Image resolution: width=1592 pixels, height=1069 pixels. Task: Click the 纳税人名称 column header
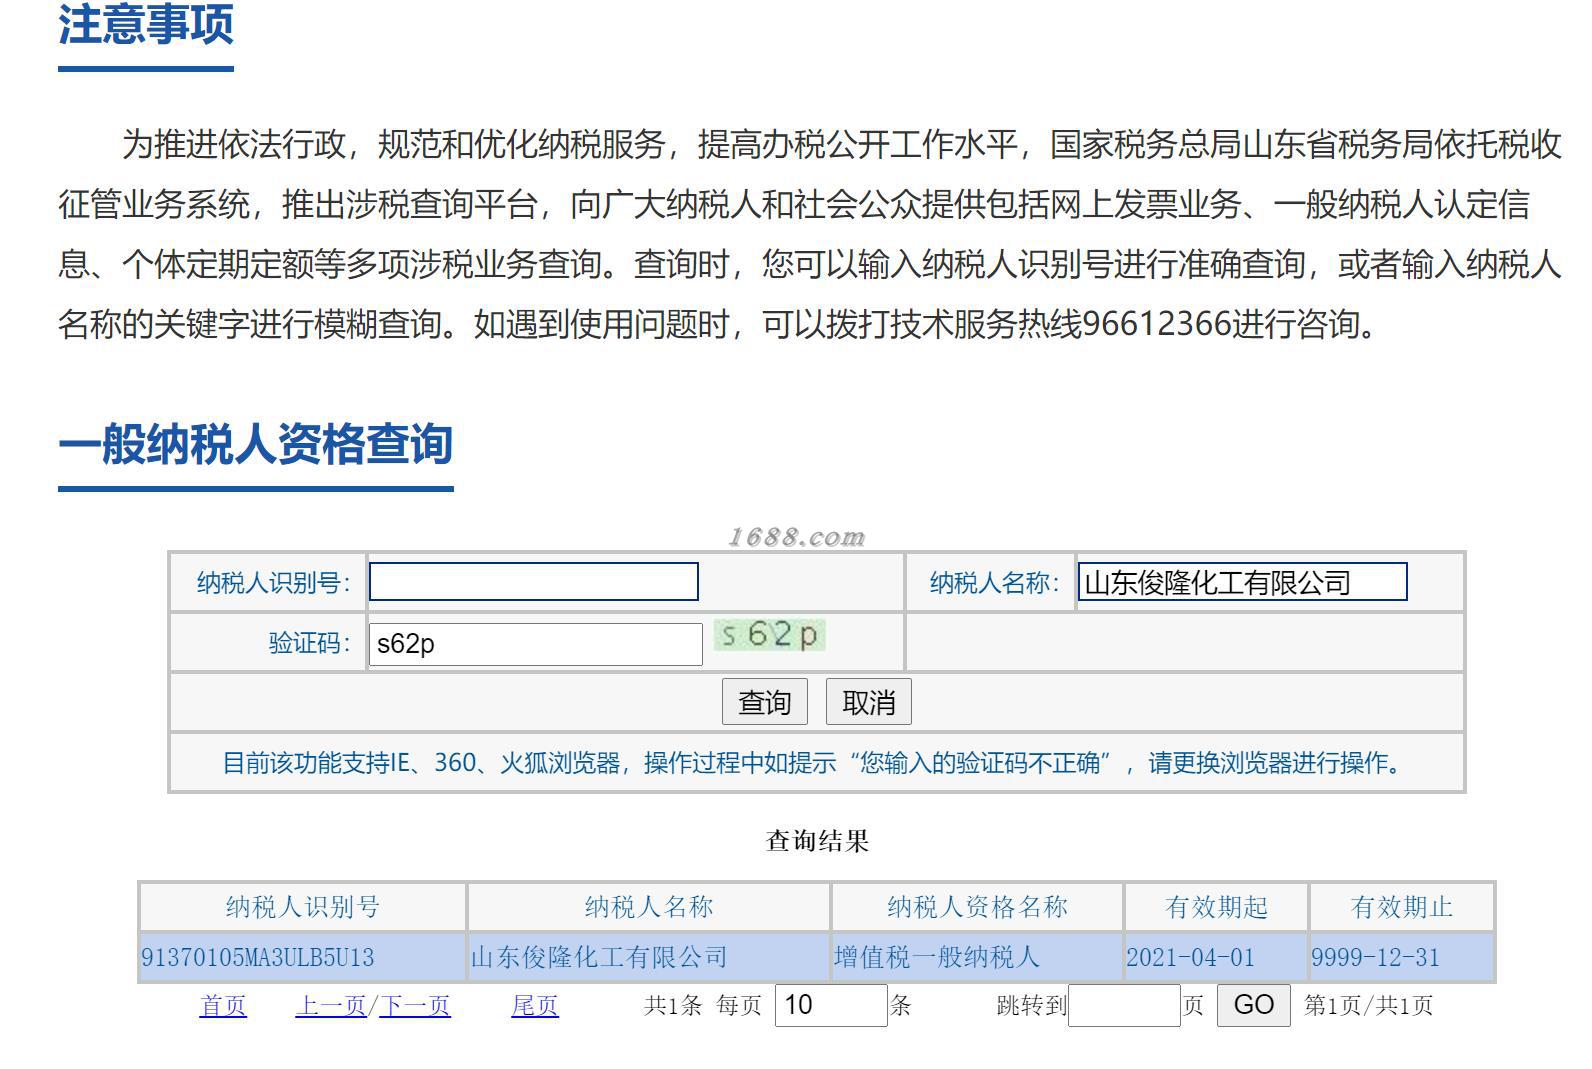(x=649, y=907)
